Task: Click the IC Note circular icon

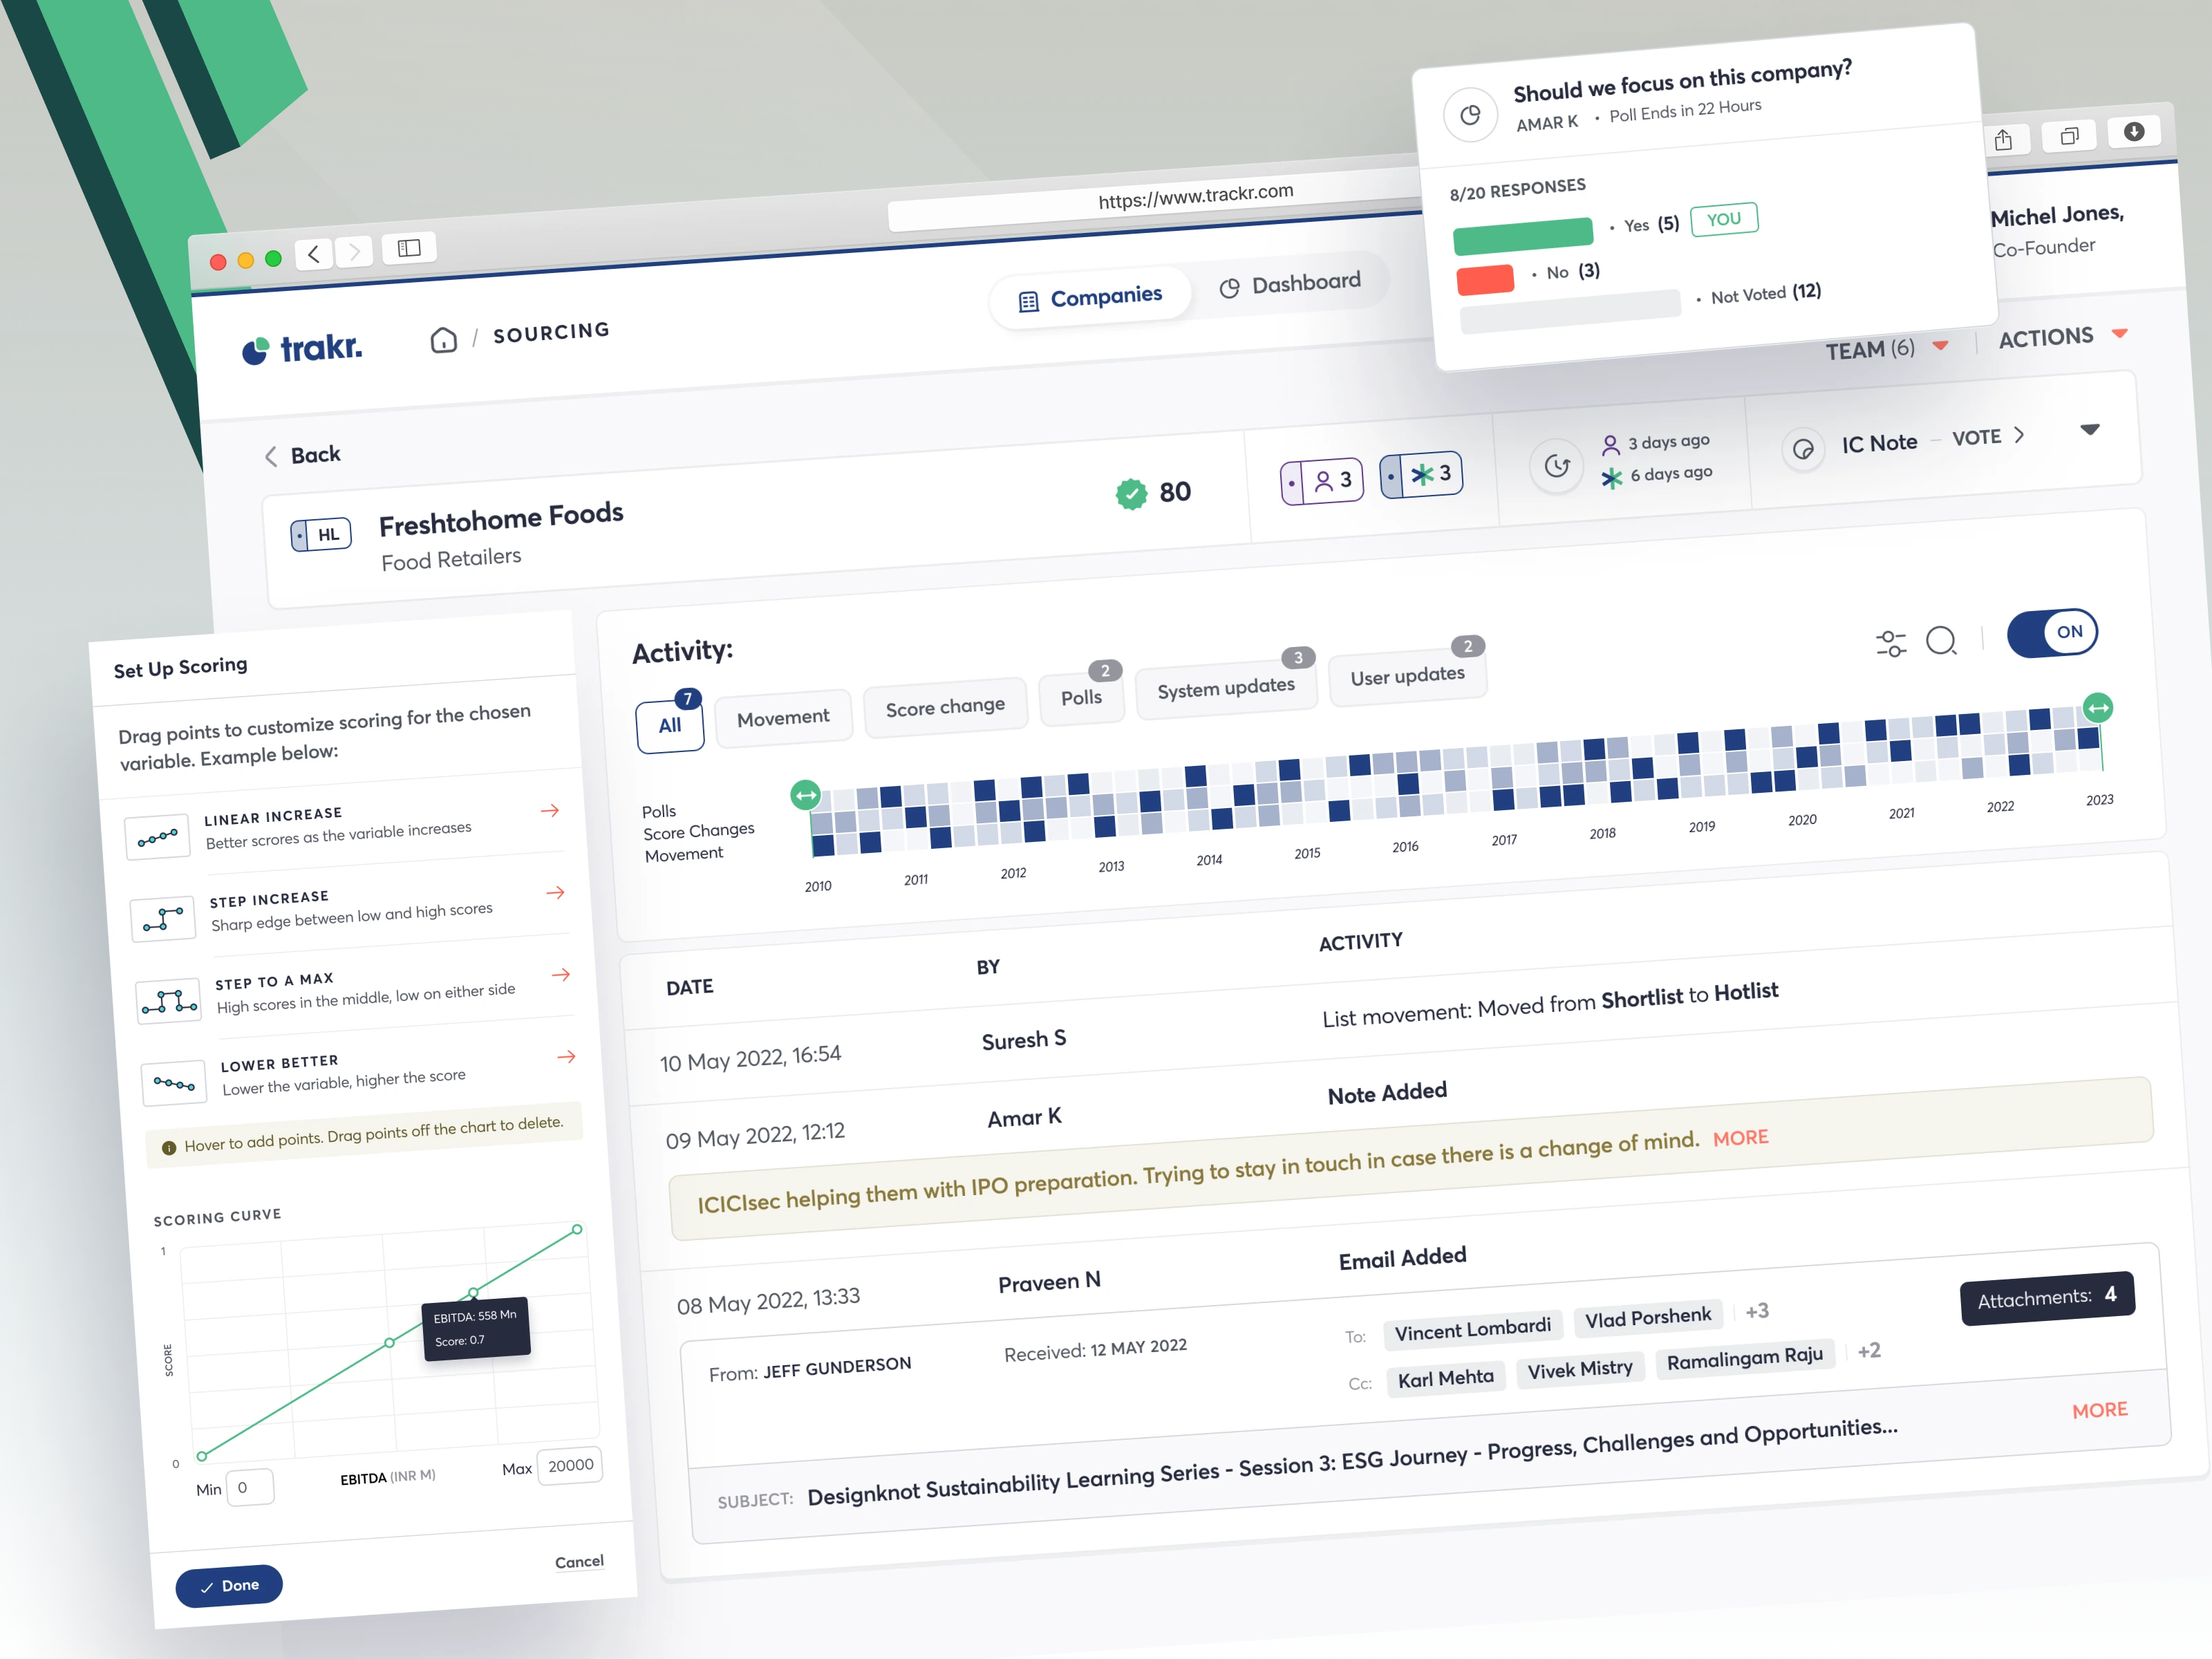Action: click(1803, 450)
